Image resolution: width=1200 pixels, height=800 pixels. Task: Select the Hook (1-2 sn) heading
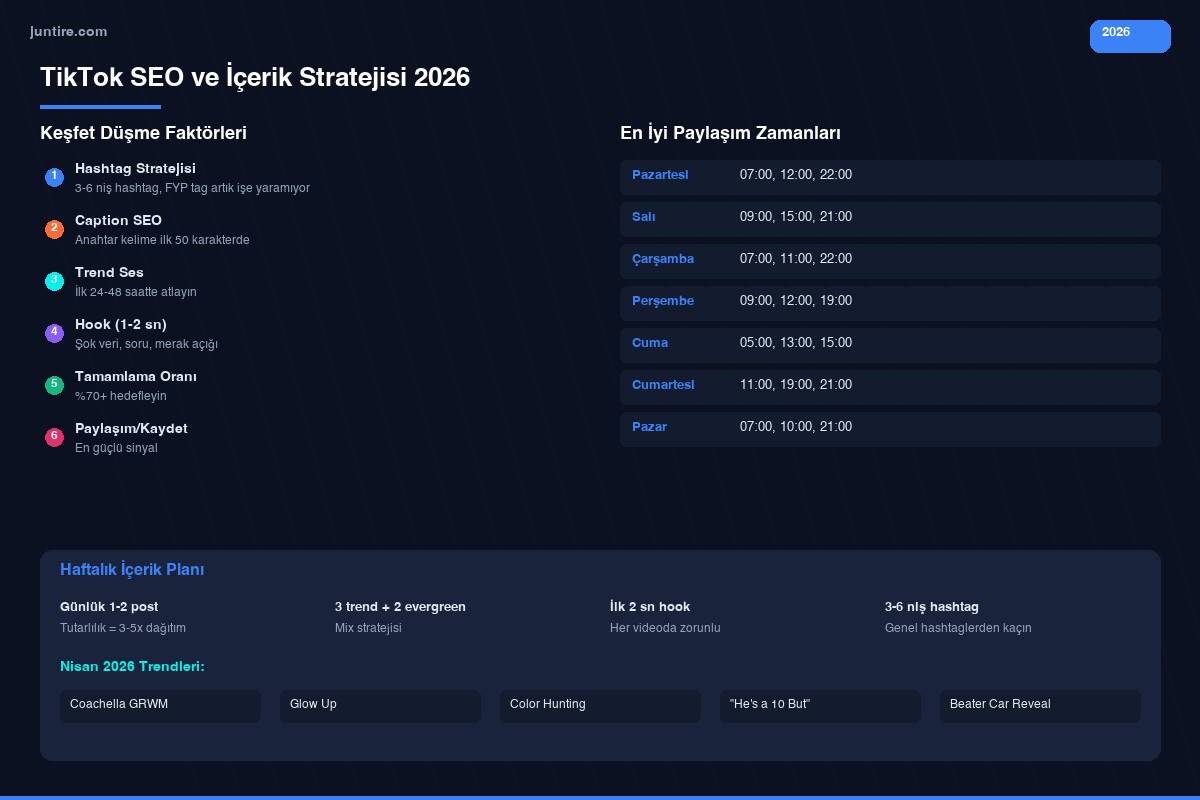(121, 325)
